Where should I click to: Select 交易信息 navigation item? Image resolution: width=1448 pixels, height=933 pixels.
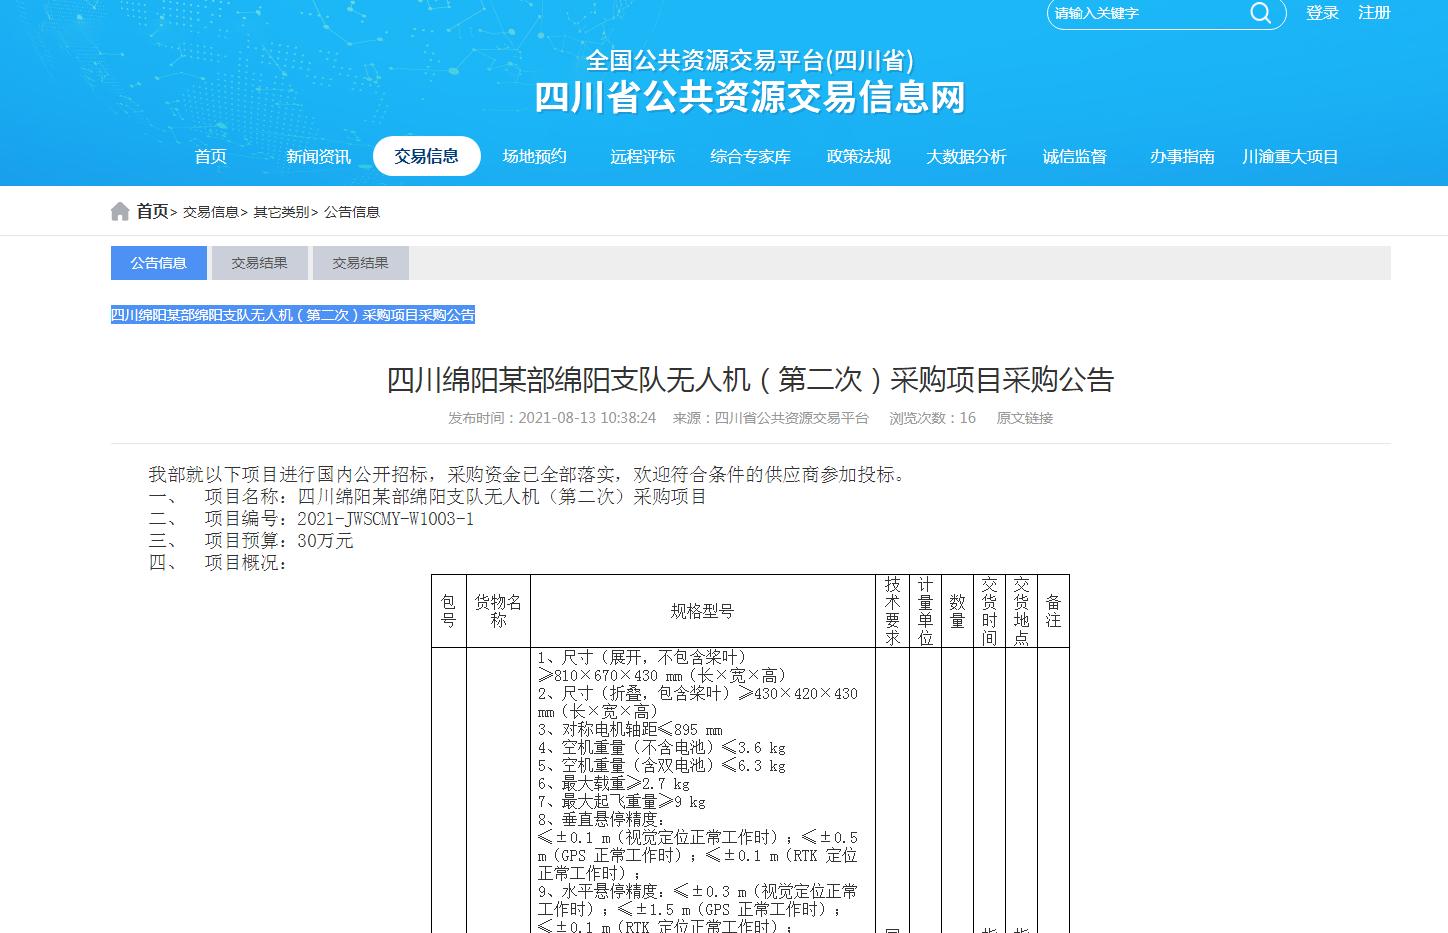tap(426, 157)
